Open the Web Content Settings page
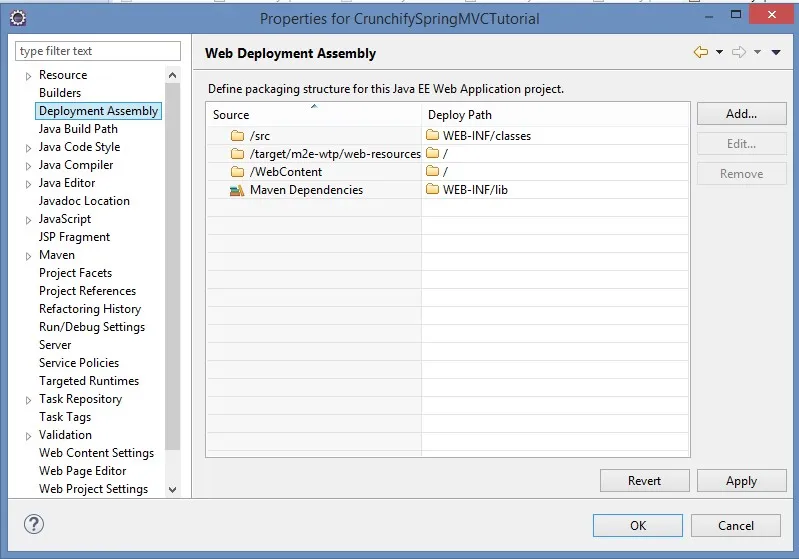This screenshot has height=559, width=799. 96,453
